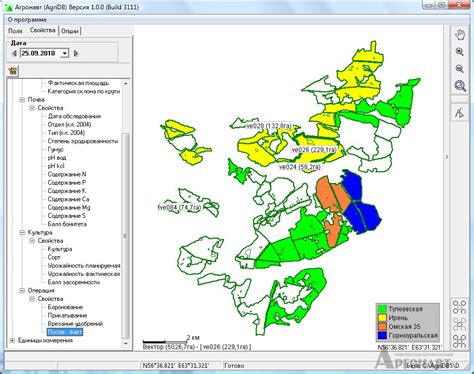Click the middle cluster-of-circles icon

point(460,324)
